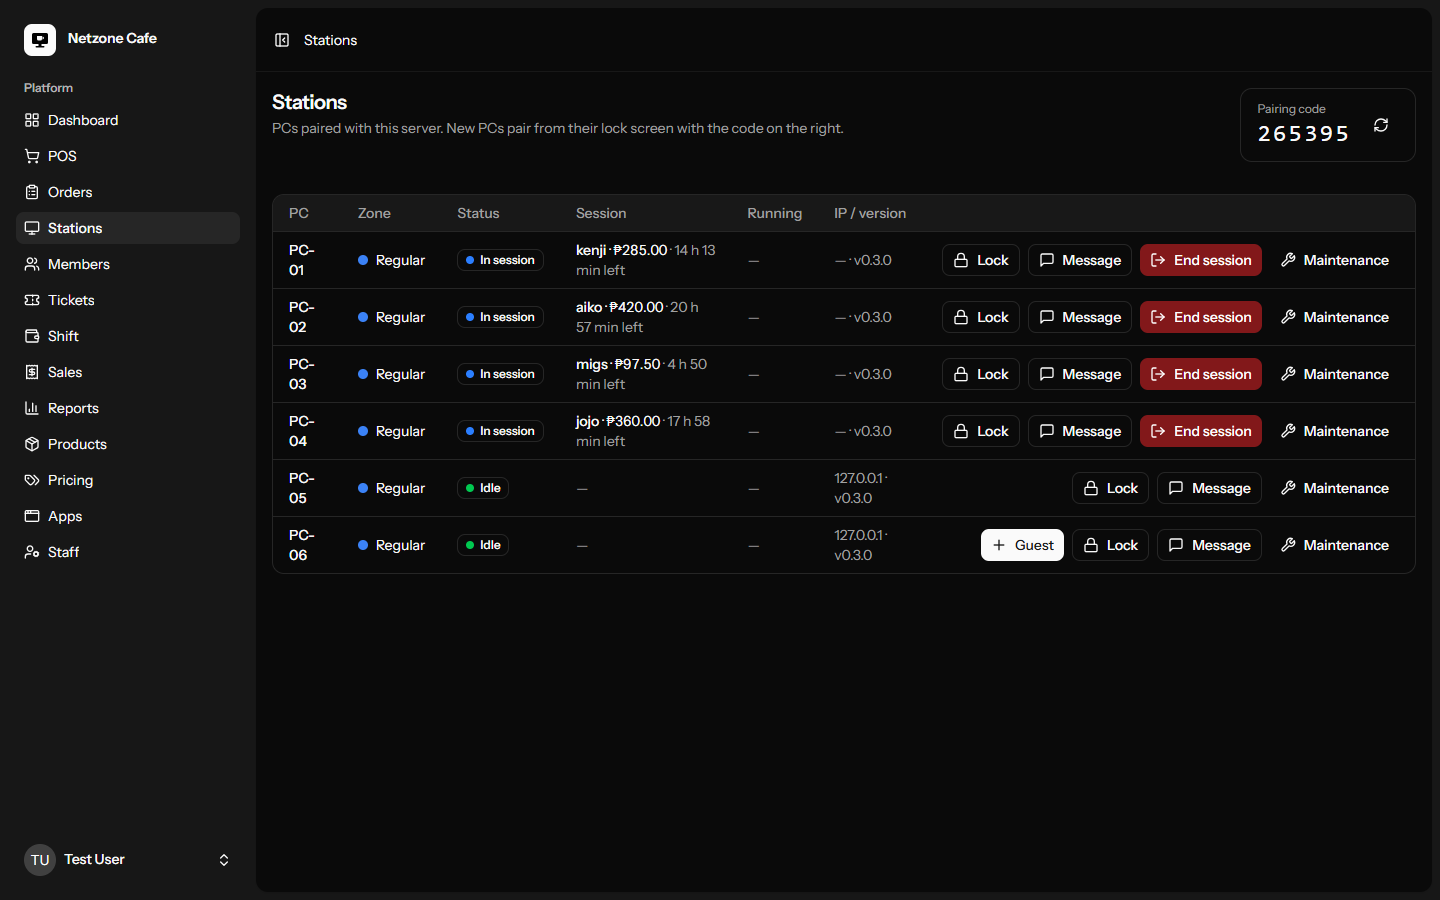Viewport: 1440px width, 900px height.
Task: Click In session badge for PC-01
Action: tap(500, 260)
